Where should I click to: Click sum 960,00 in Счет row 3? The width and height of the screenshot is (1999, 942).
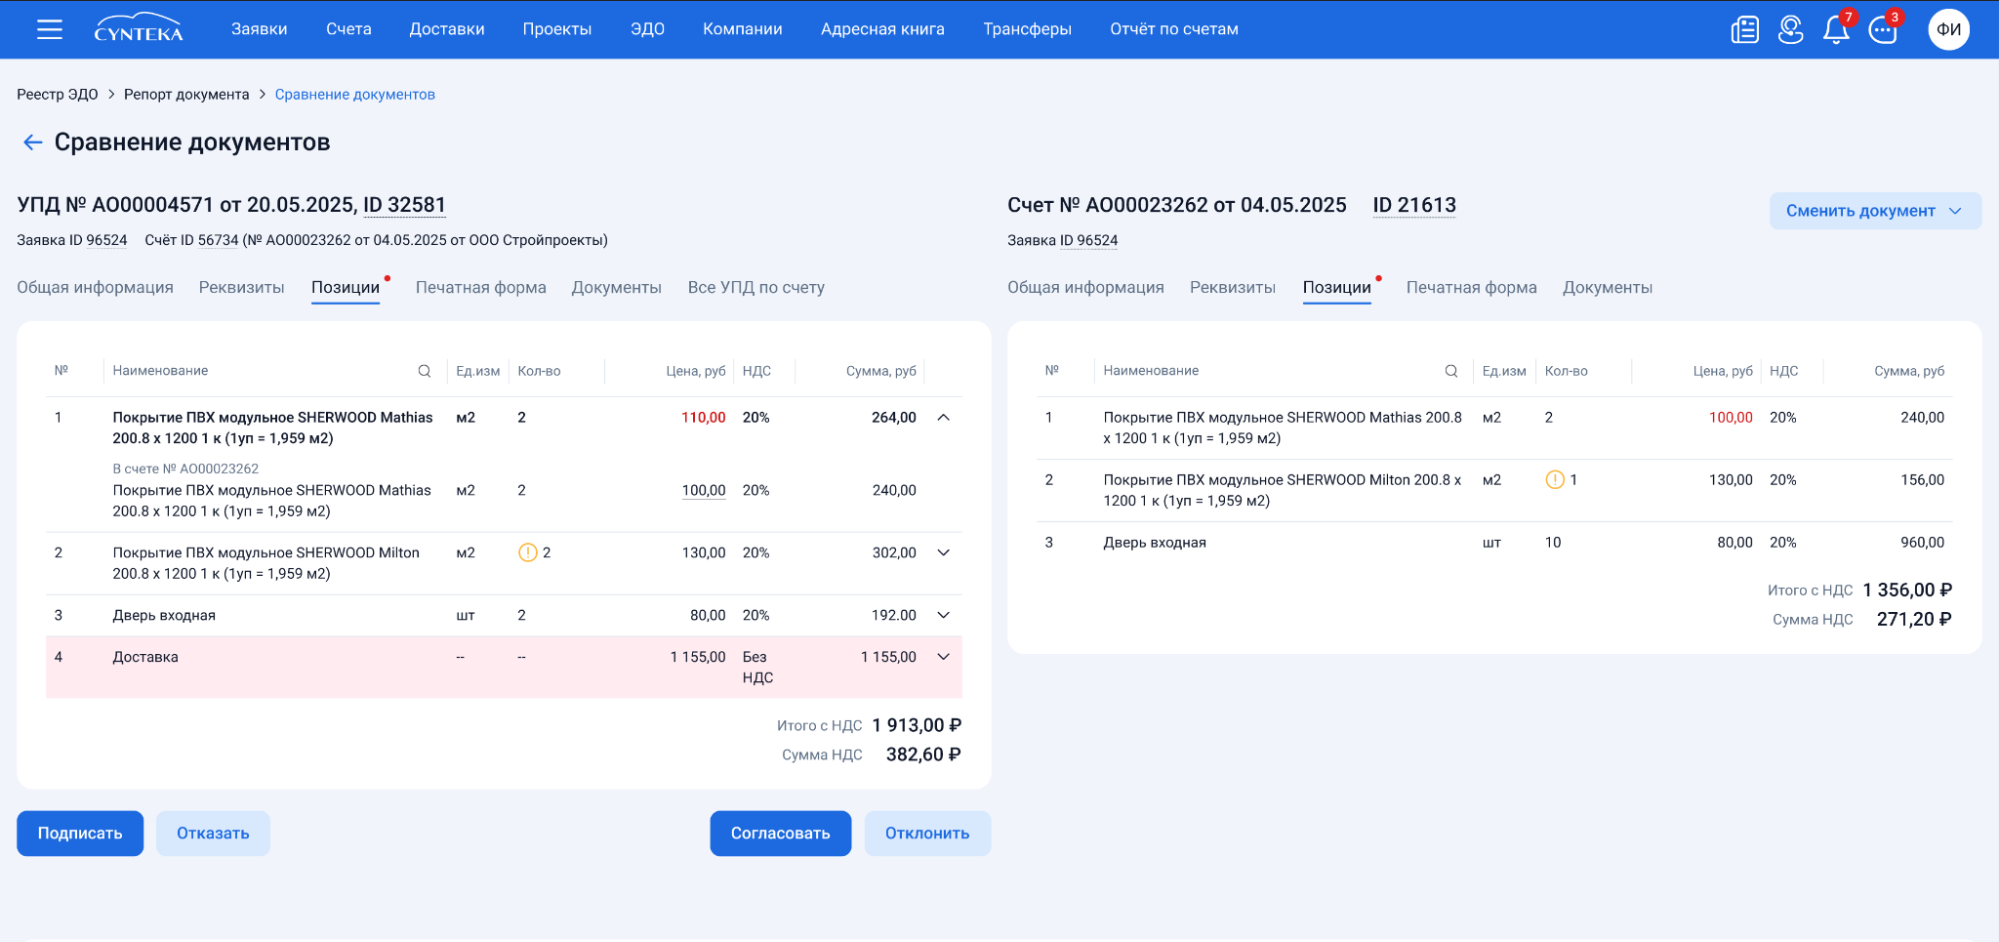pos(1922,542)
